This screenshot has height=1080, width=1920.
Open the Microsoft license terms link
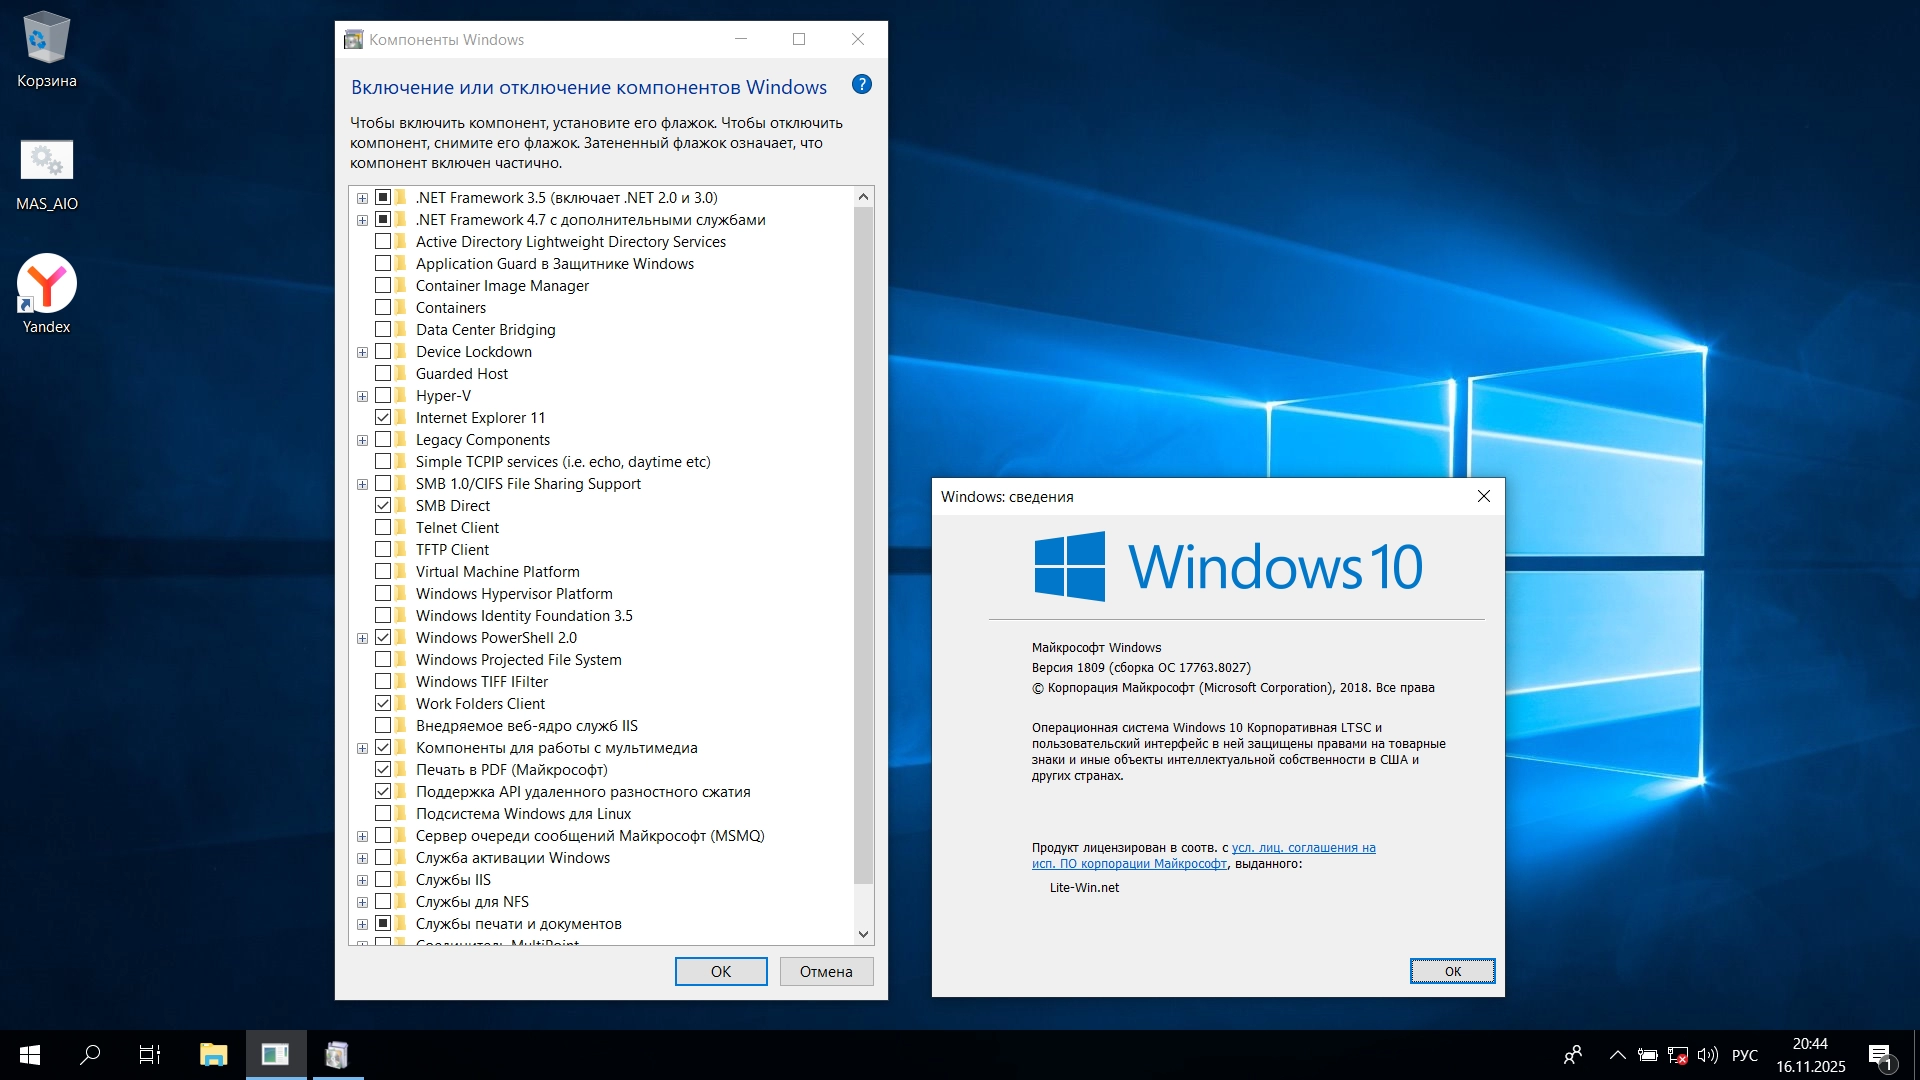pos(1303,848)
